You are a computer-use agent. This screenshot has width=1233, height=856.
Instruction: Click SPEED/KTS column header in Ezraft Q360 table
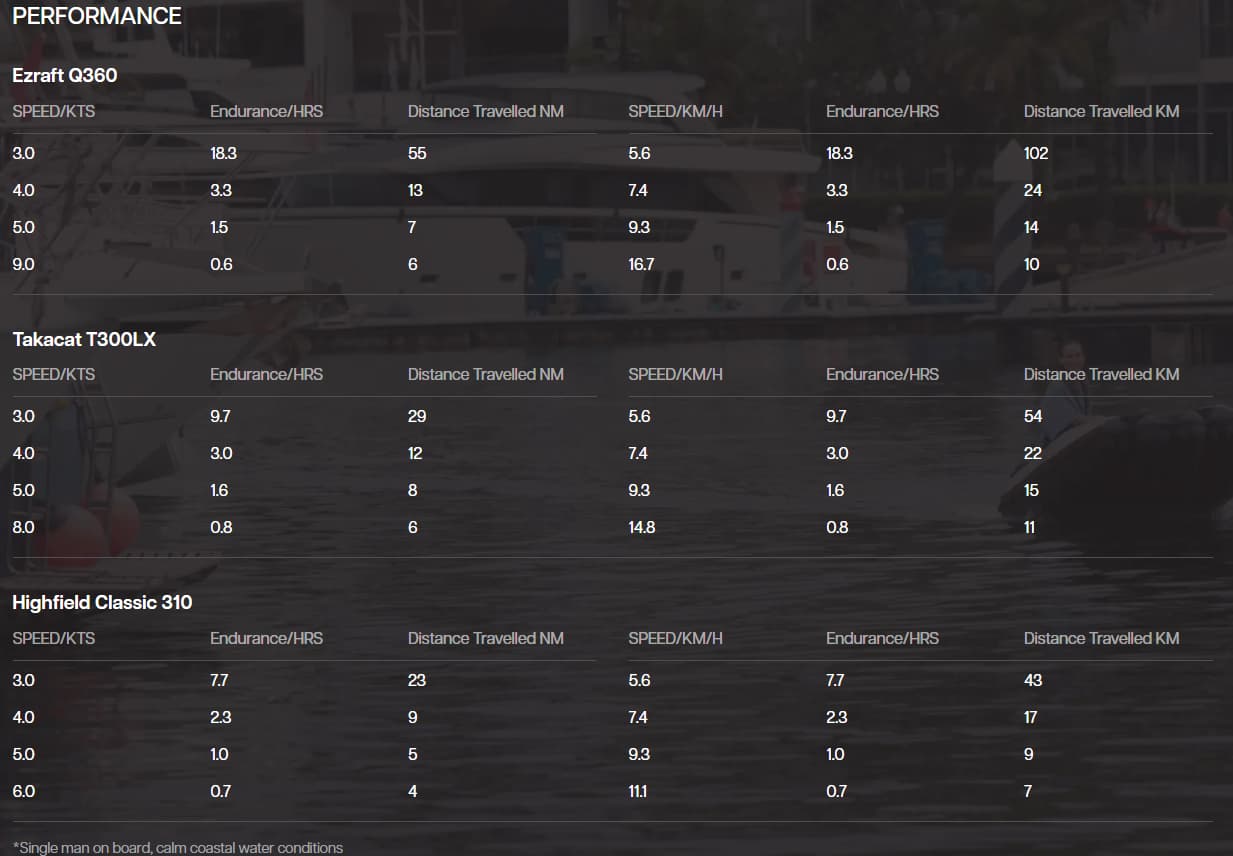[54, 111]
